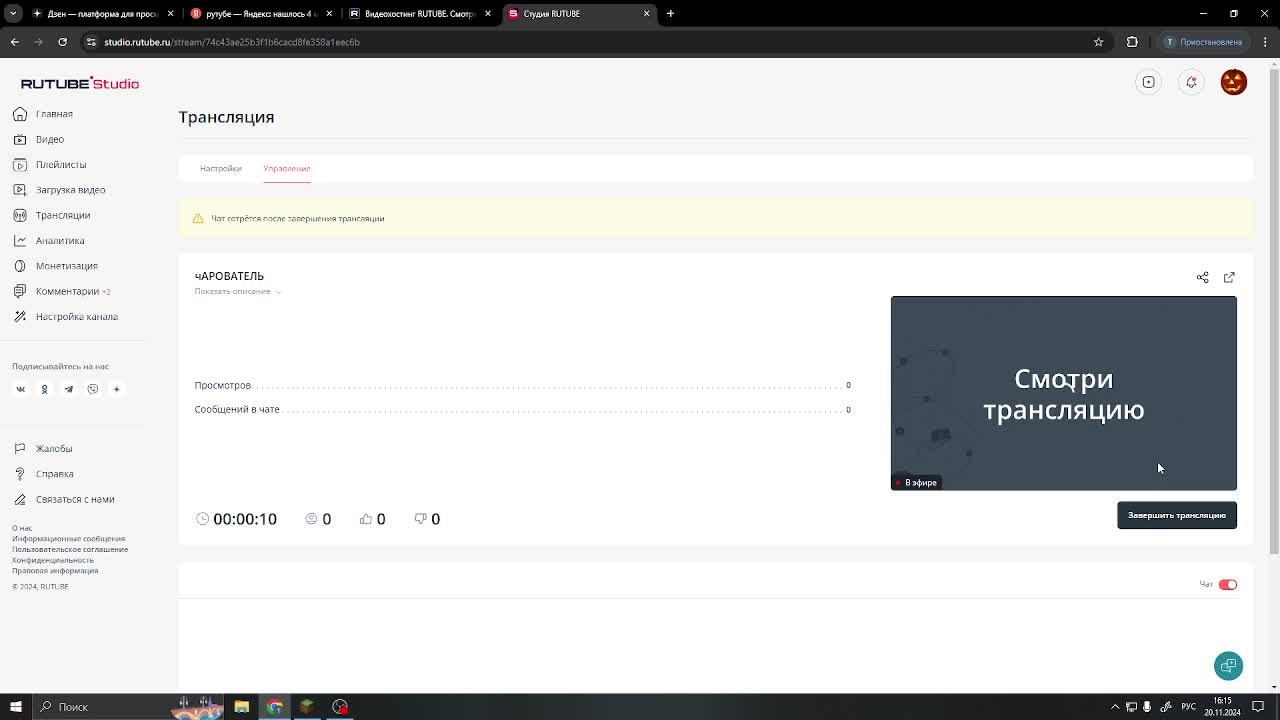Click the Telegram social icon
This screenshot has width=1280, height=720.
pyautogui.click(x=68, y=389)
